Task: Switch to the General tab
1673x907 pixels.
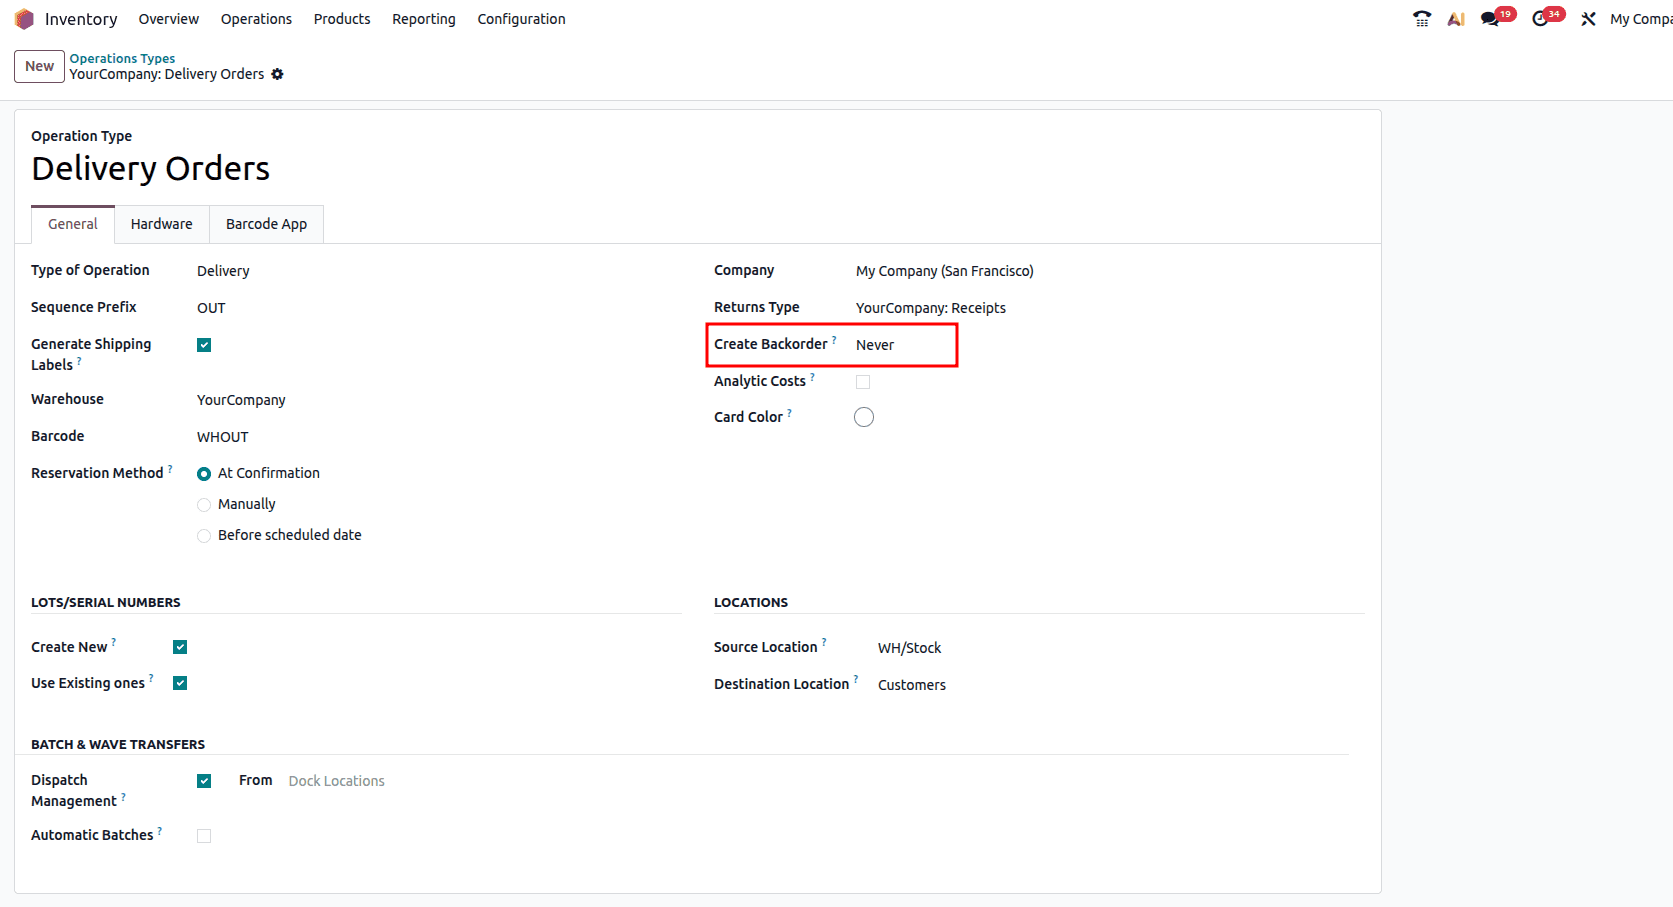Action: [x=73, y=224]
